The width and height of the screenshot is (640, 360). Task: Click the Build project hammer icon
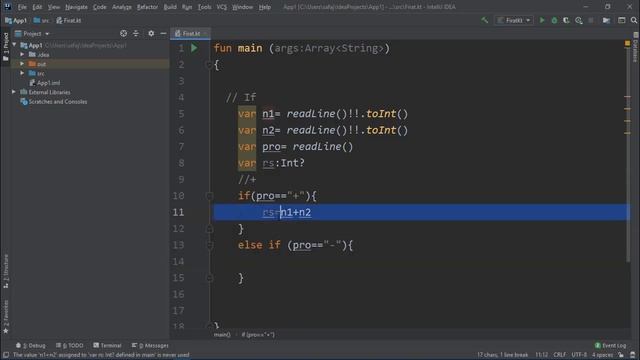484,20
